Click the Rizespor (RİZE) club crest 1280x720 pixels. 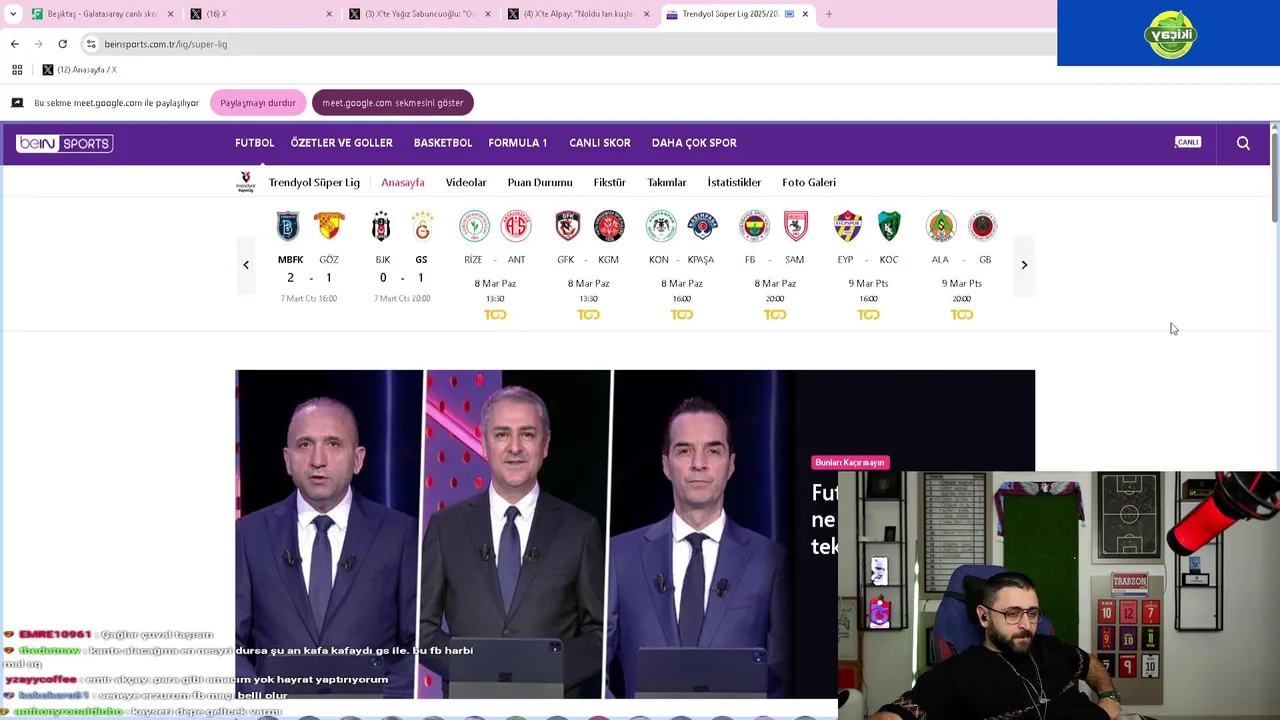[474, 226]
